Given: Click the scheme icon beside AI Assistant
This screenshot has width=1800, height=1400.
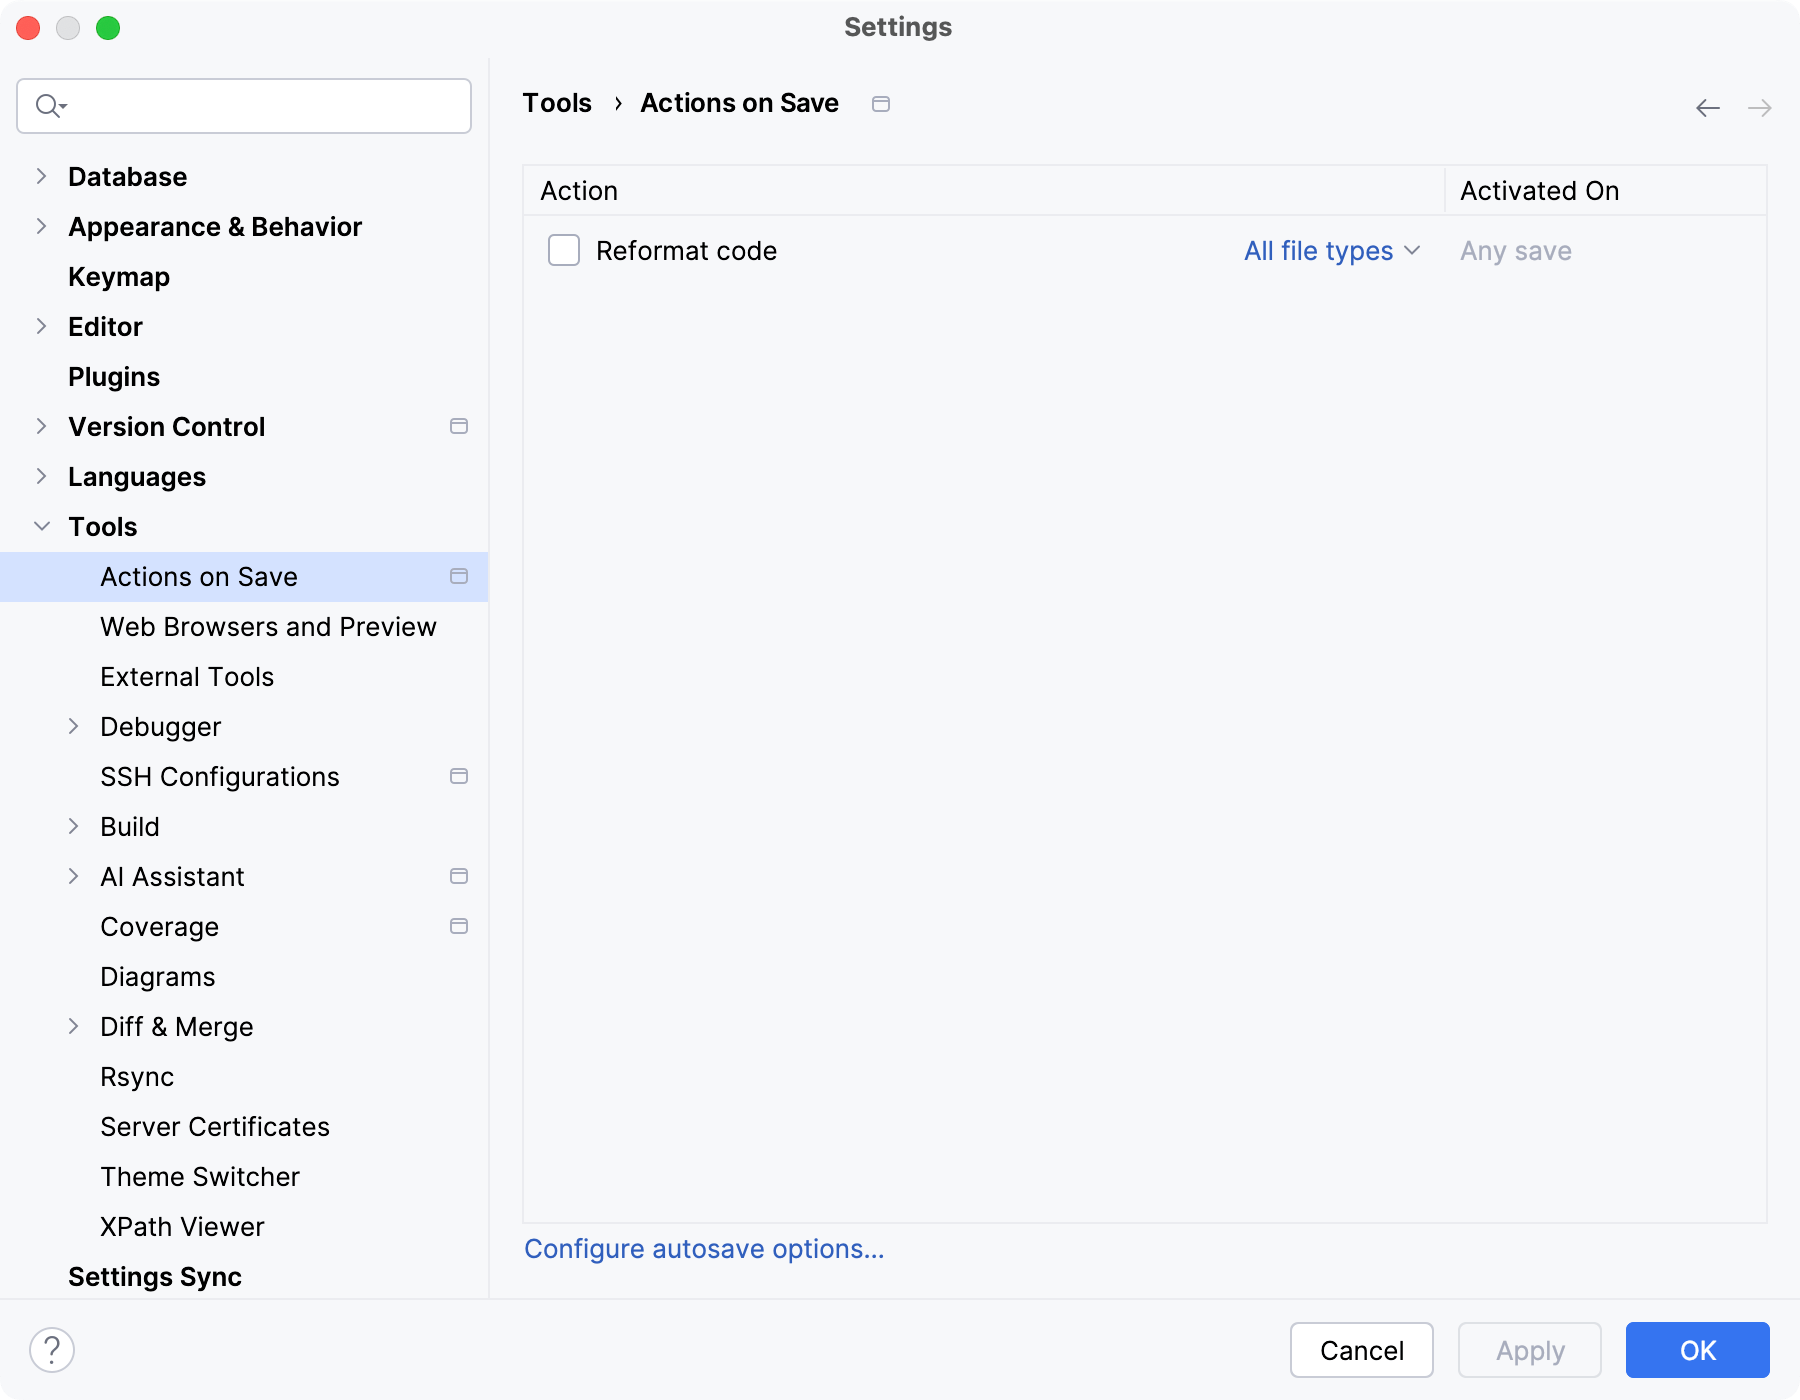Looking at the screenshot, I should tap(459, 876).
